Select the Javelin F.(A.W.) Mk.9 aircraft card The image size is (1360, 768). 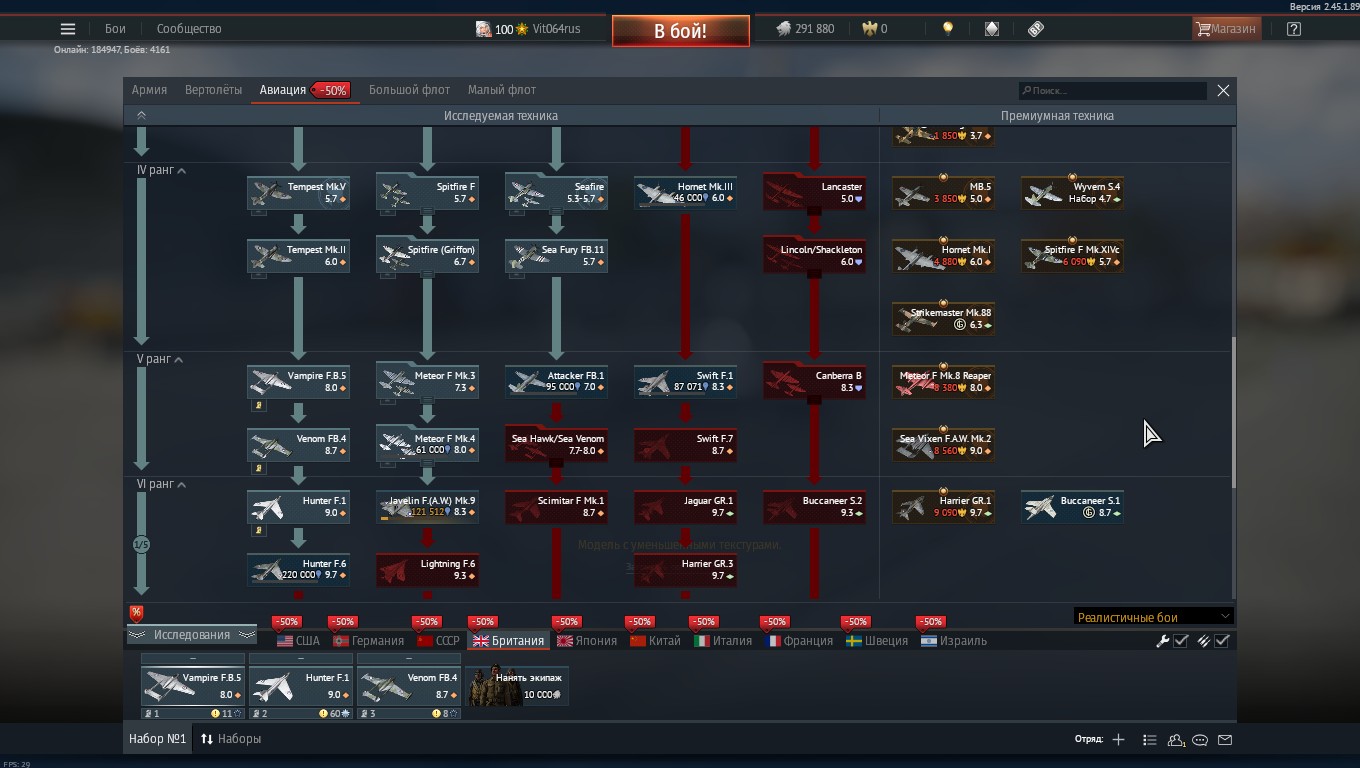pyautogui.click(x=427, y=507)
